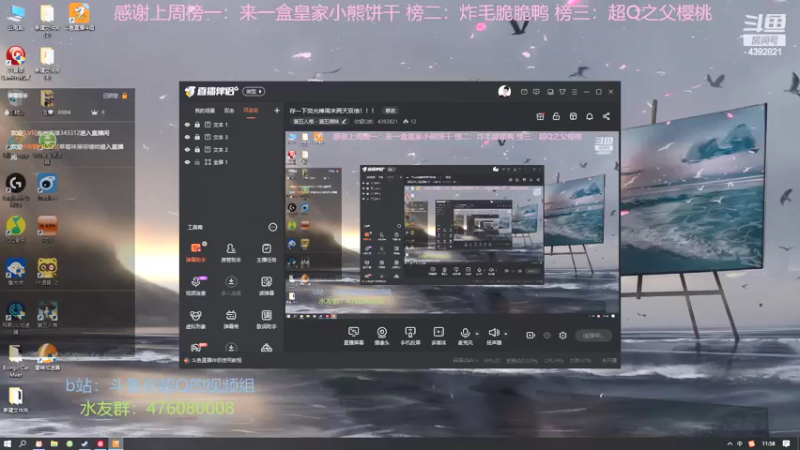Open Bongo Cat Mver desktop icon
This screenshot has height=450, width=800.
(x=15, y=361)
